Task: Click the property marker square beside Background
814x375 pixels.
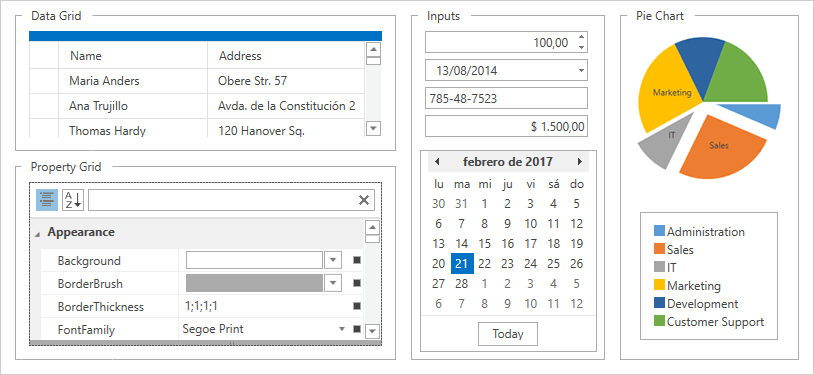Action: pyautogui.click(x=357, y=260)
